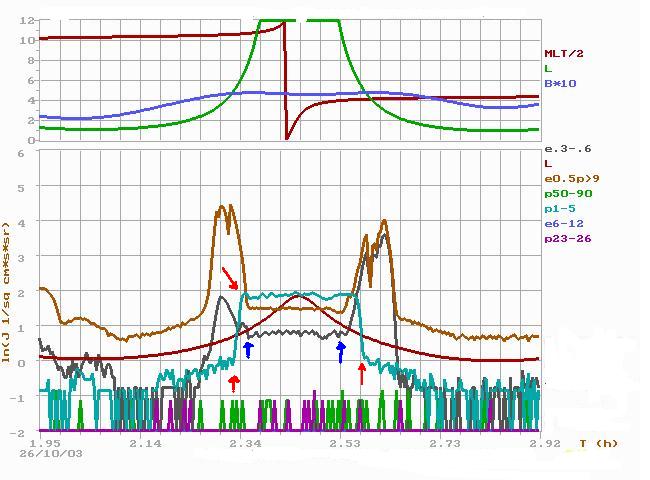650x480 pixels.
Task: Click the right blue upward arrow
Action: pyautogui.click(x=341, y=350)
